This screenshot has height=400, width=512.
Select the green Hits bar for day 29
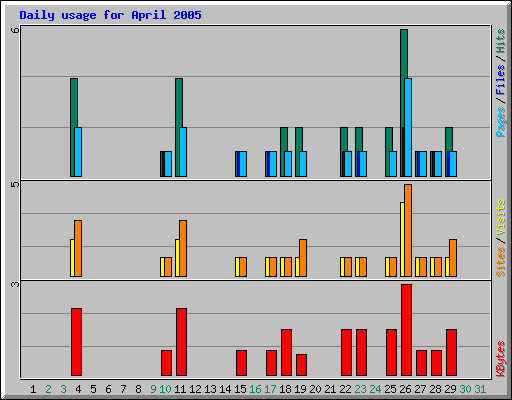[449, 139]
